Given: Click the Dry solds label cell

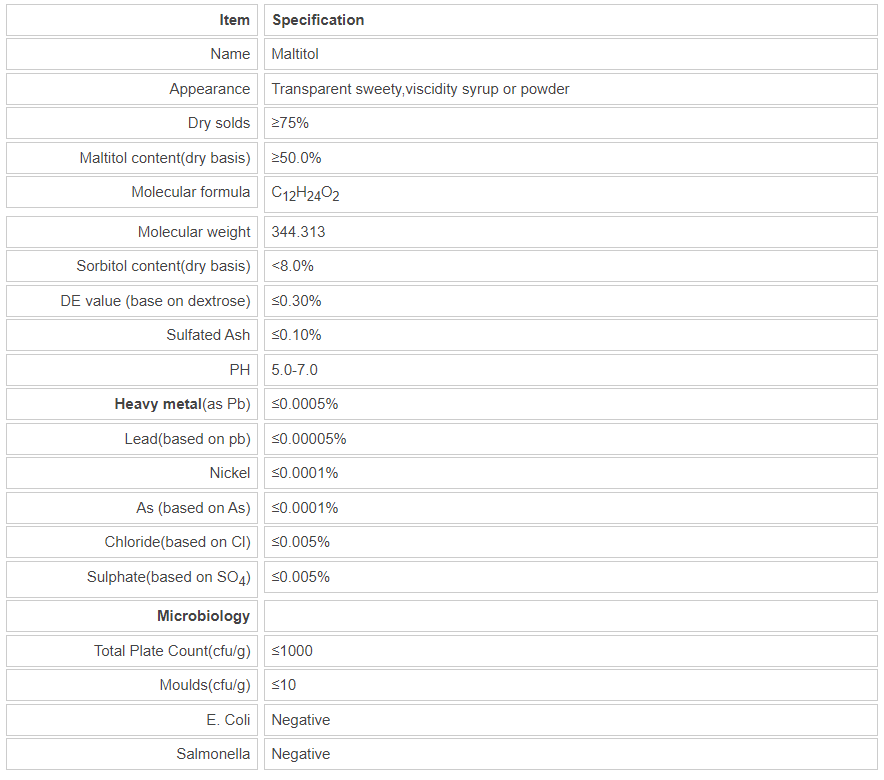Looking at the screenshot, I should (x=219, y=123).
